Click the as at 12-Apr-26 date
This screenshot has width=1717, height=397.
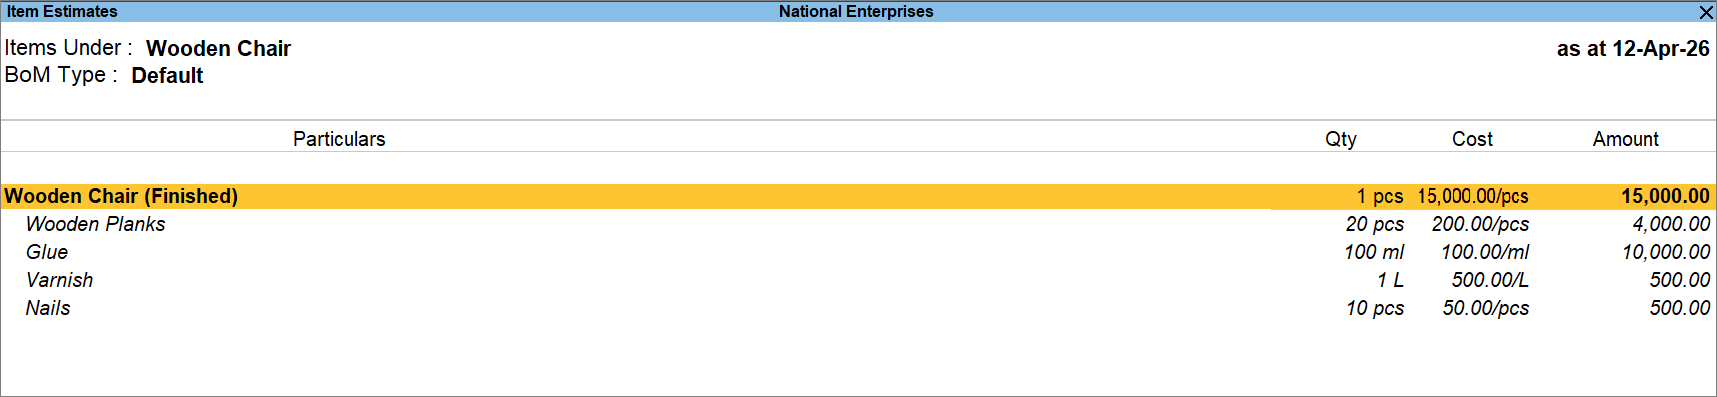[x=1633, y=49]
